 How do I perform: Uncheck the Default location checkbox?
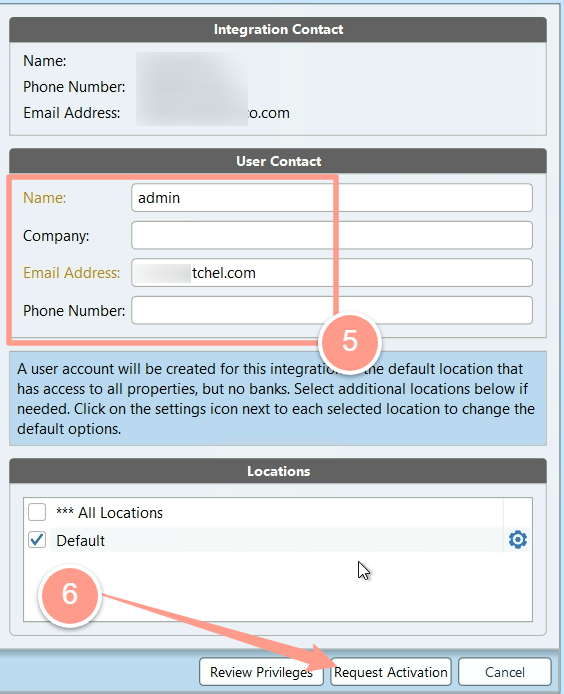(37, 540)
